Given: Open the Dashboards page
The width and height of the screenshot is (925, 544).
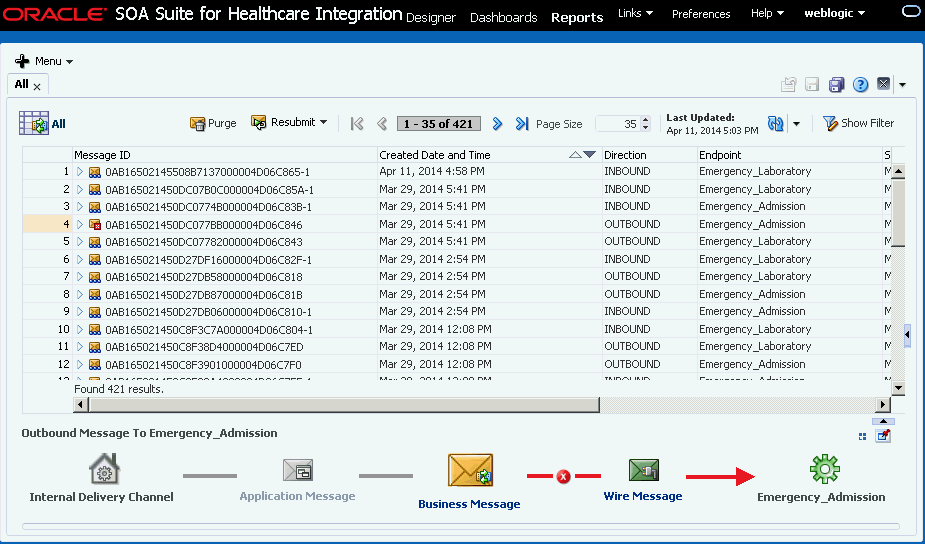Looking at the screenshot, I should (503, 18).
